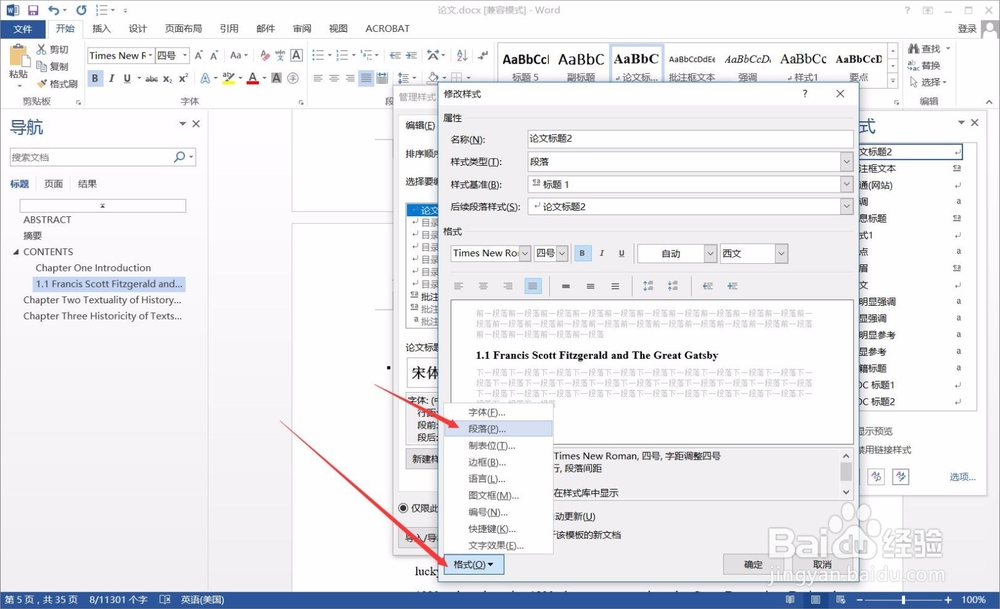Click Justify icon in Modify Style dialog

533,286
